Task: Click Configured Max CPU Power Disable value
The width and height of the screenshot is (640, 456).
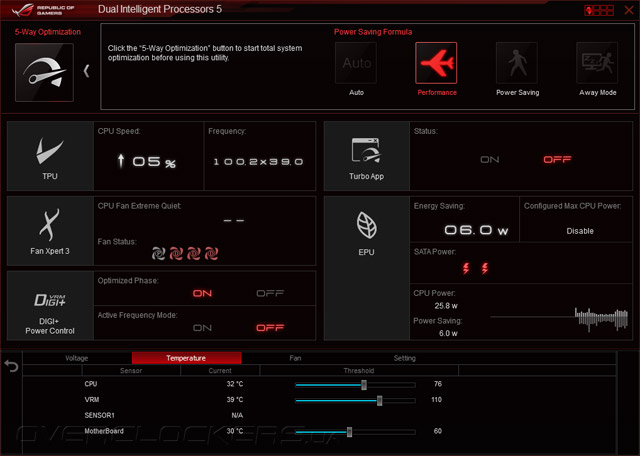Action: (580, 231)
